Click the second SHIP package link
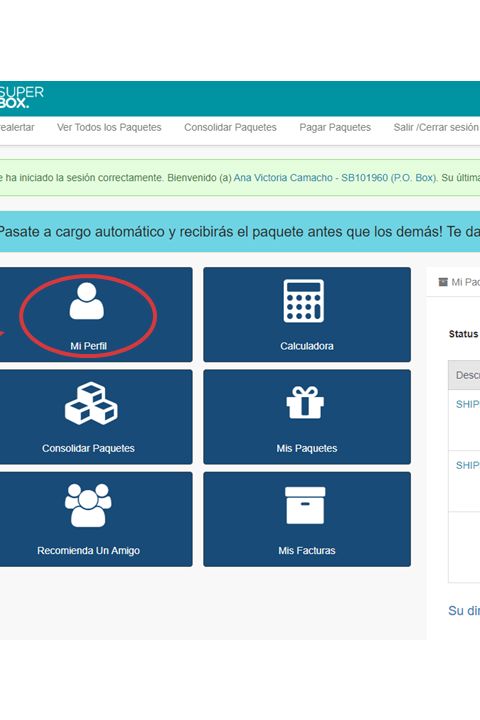Viewport: 480px width, 720px height. click(x=468, y=466)
